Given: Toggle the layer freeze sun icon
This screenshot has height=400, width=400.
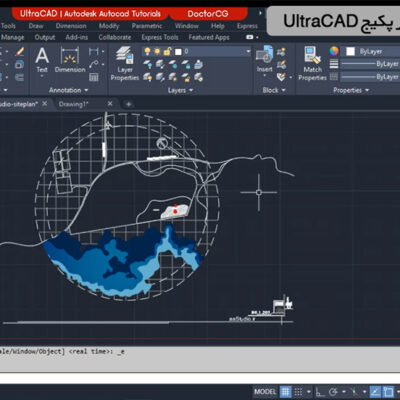Looking at the screenshot, I should (x=157, y=51).
